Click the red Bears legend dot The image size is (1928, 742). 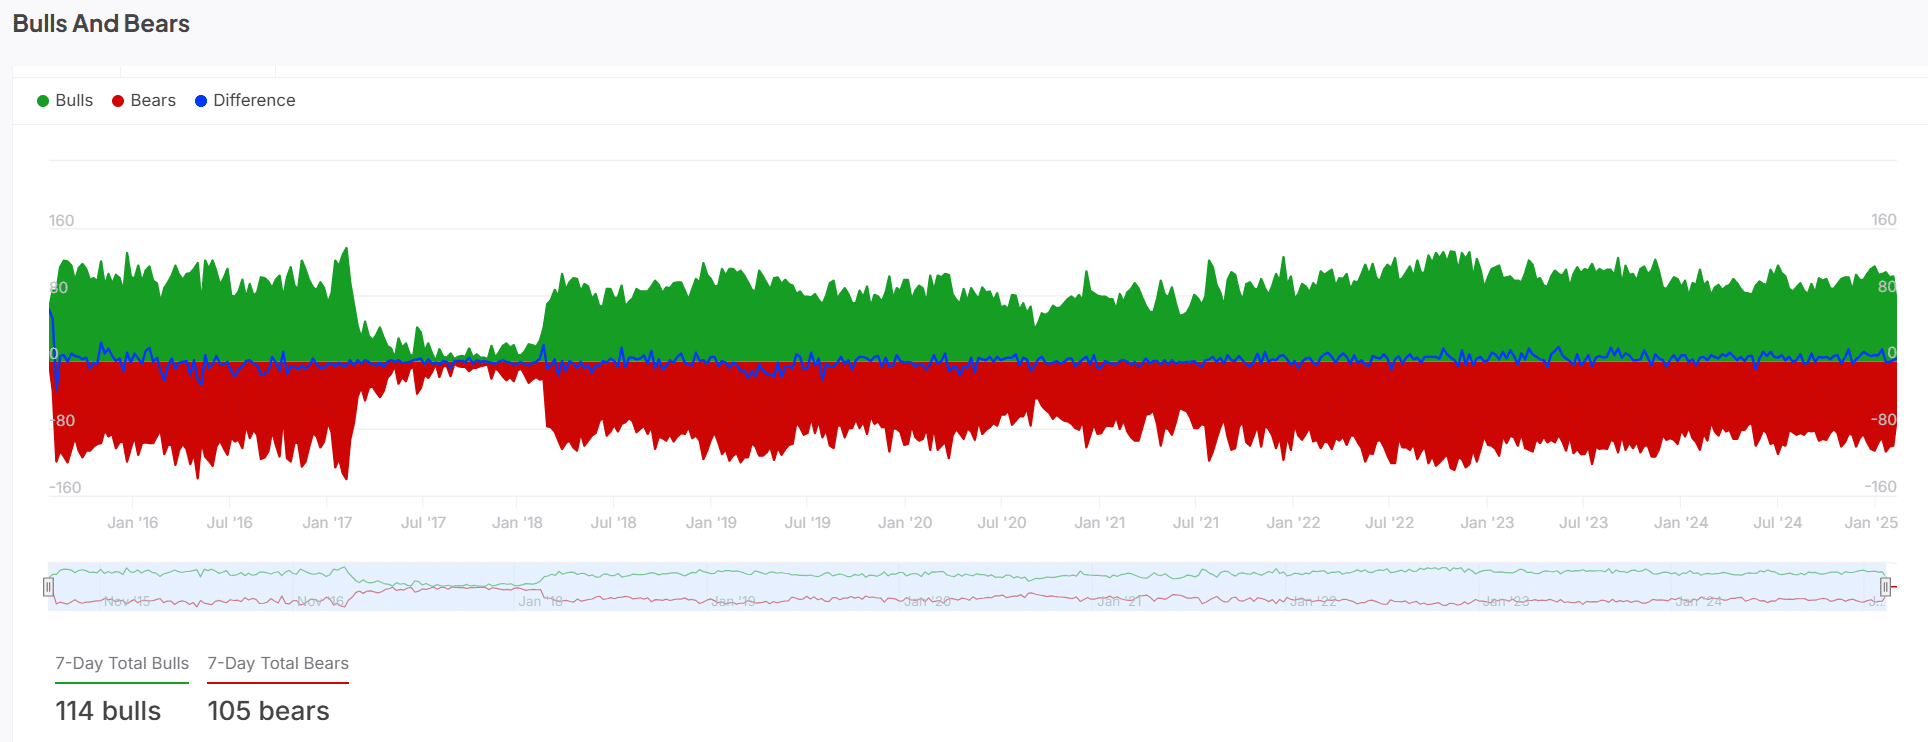click(118, 101)
